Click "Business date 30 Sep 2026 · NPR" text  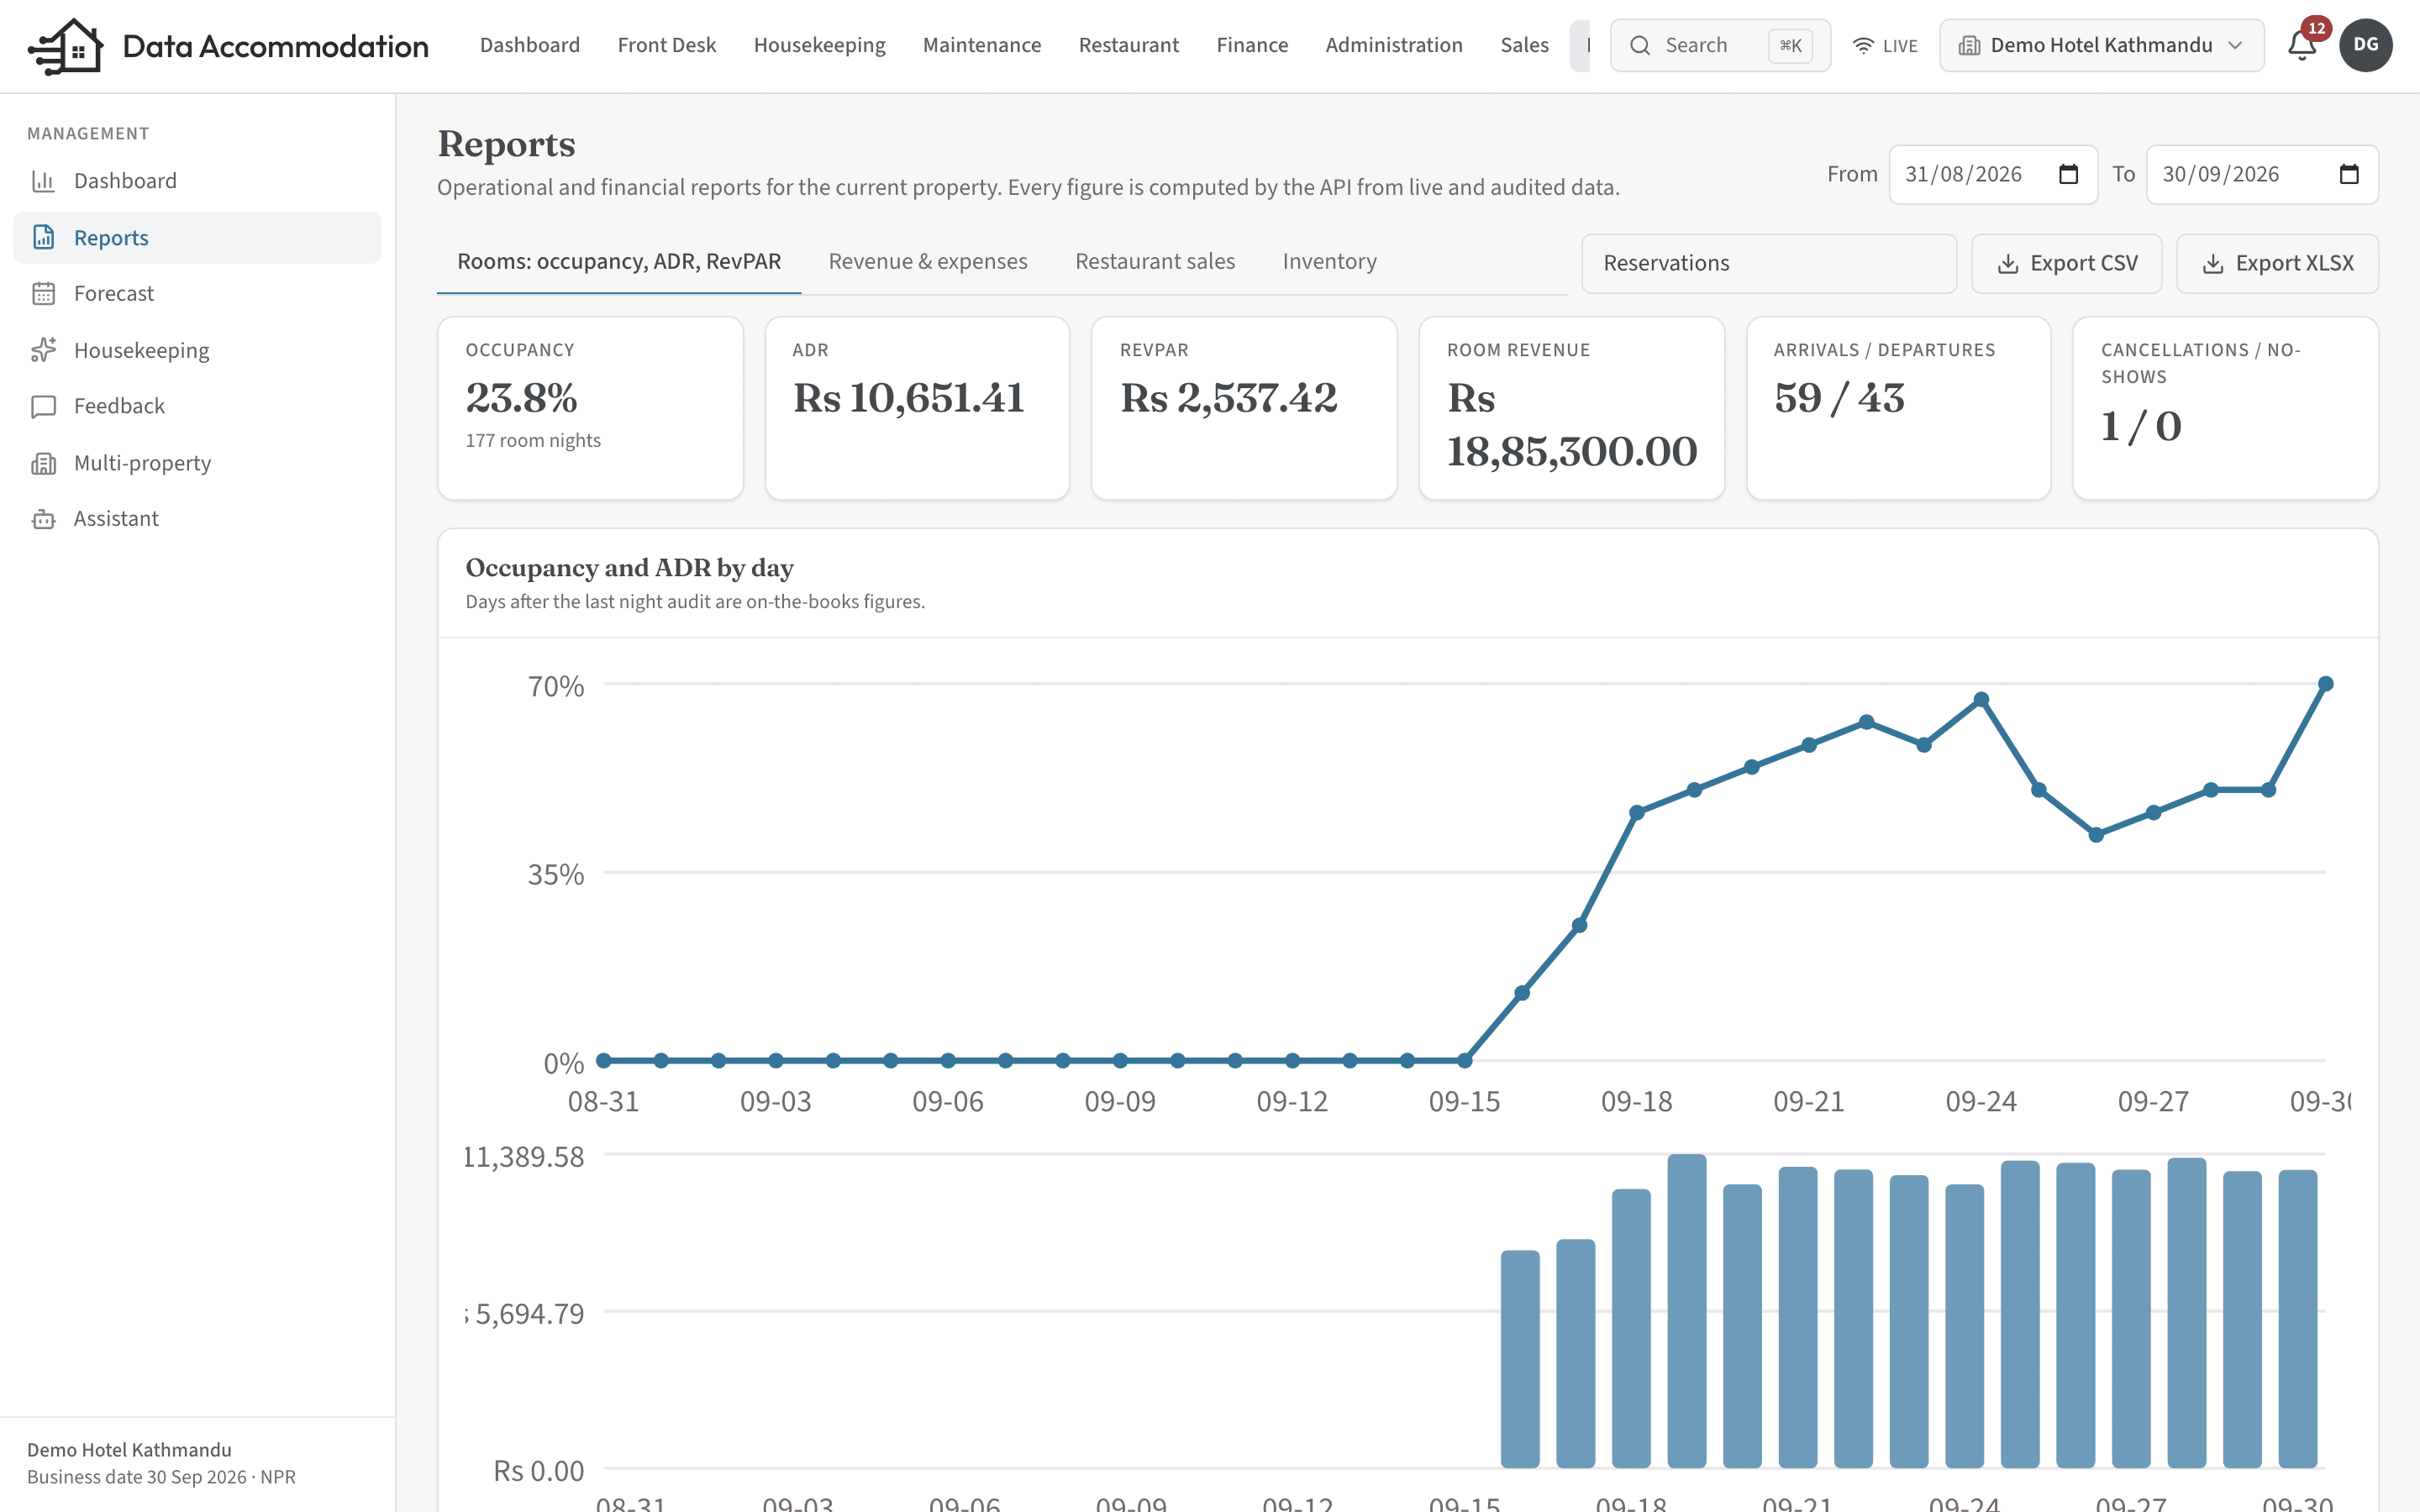click(x=161, y=1477)
